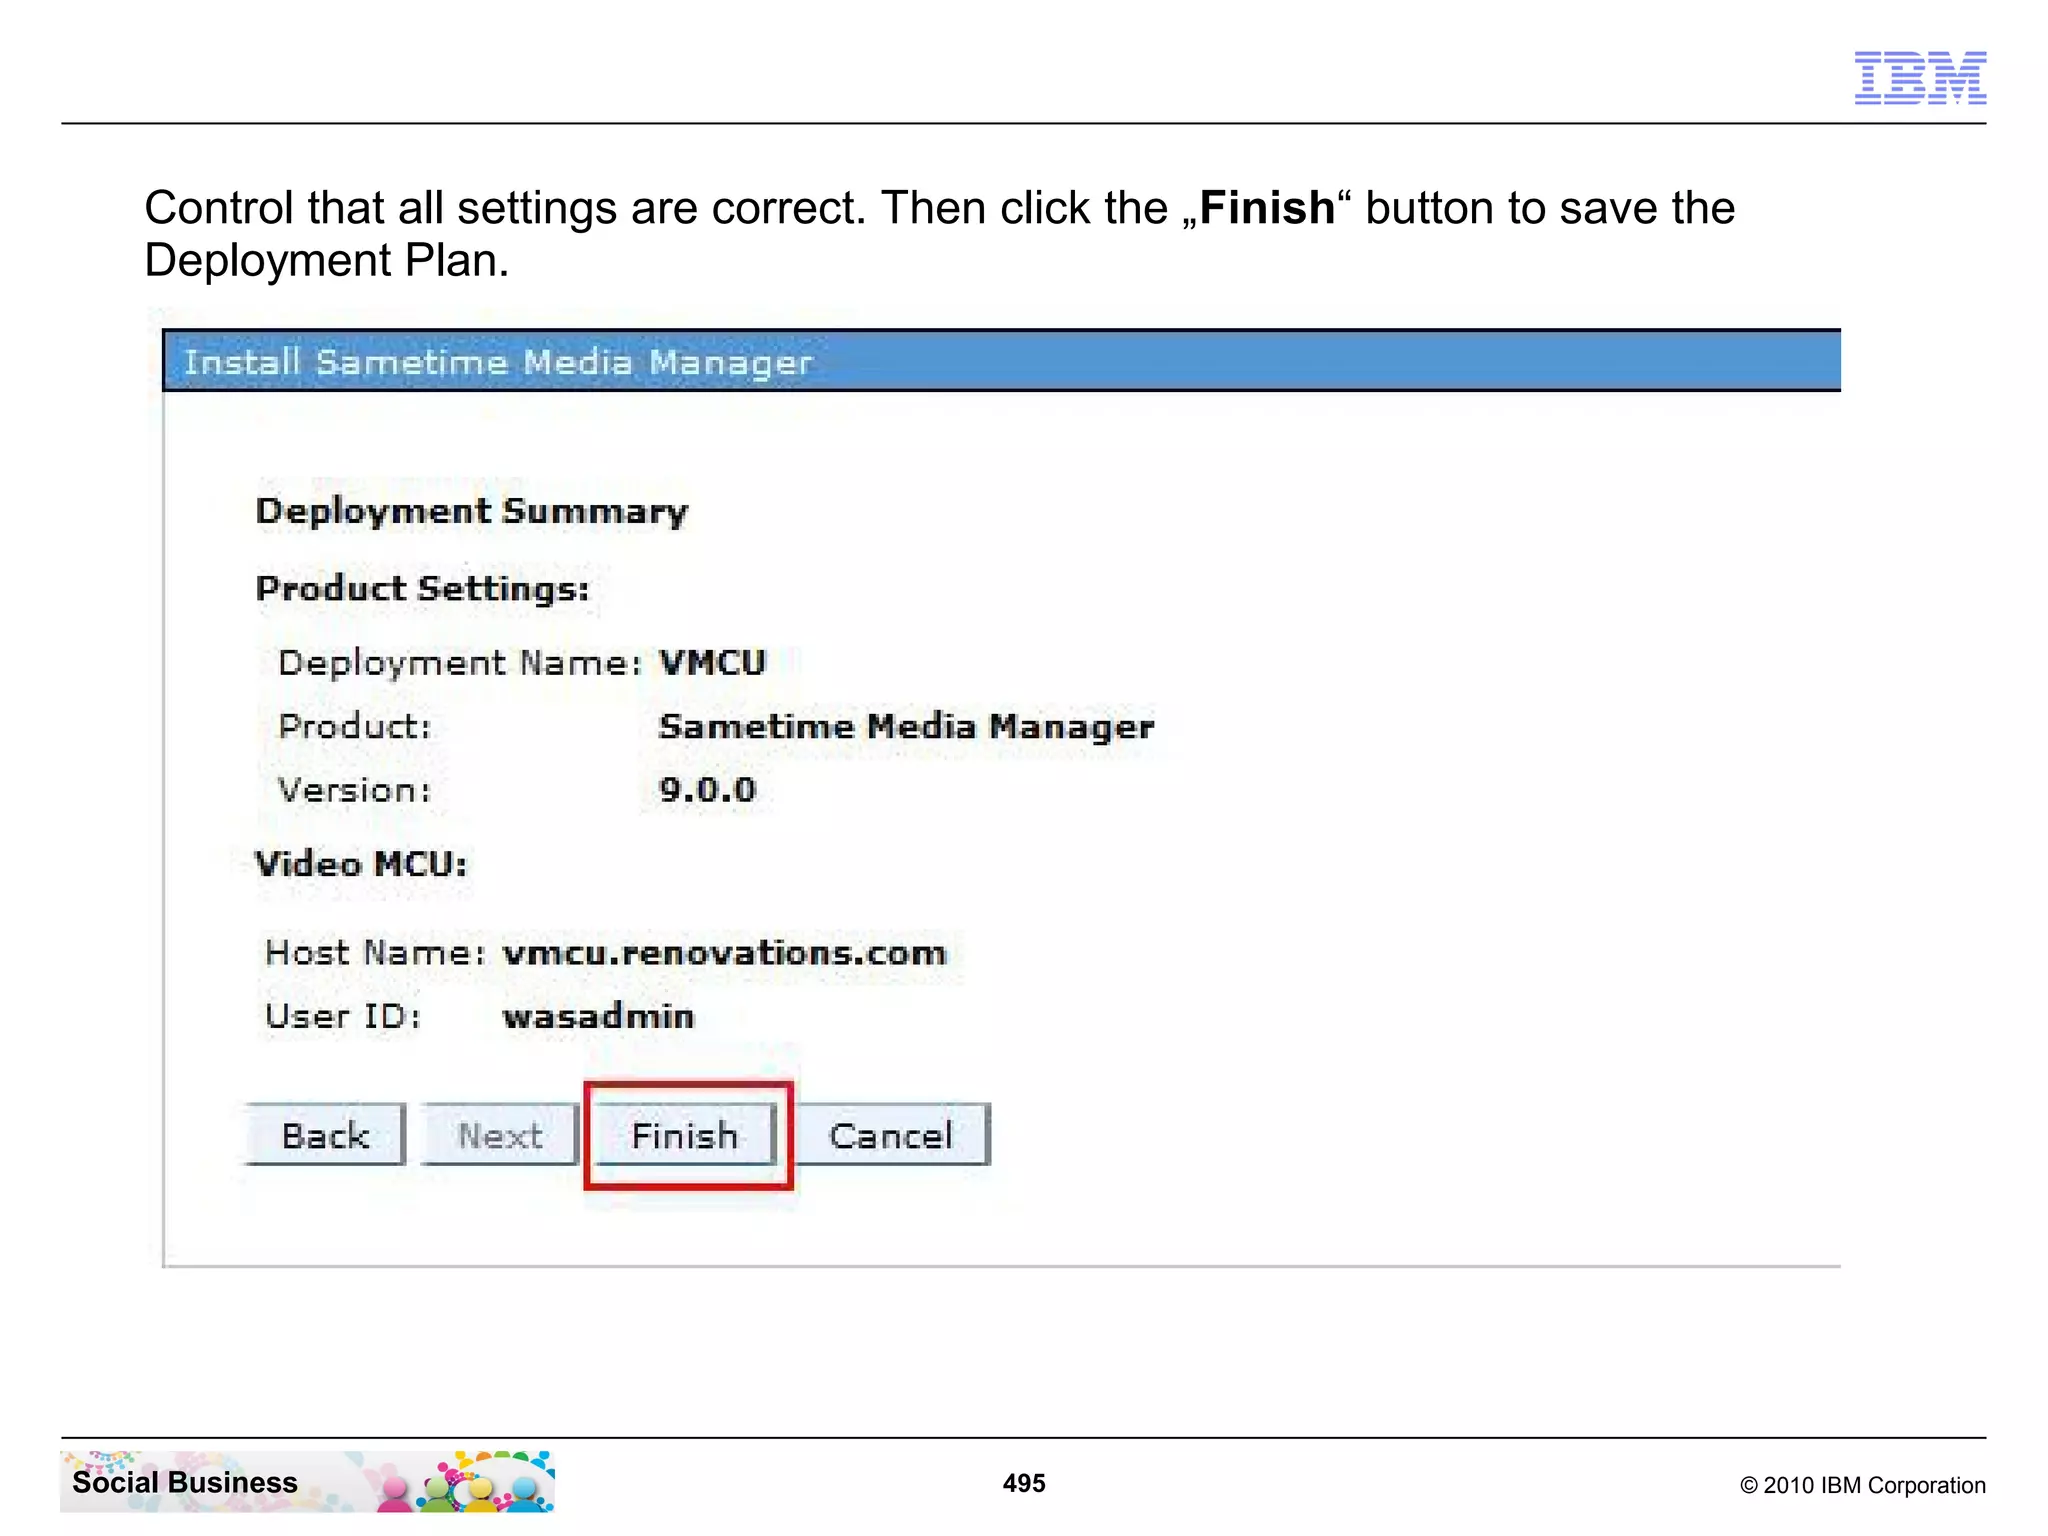Click the Deployment Name label
Screen dimensions: 2048x1536
(x=460, y=663)
